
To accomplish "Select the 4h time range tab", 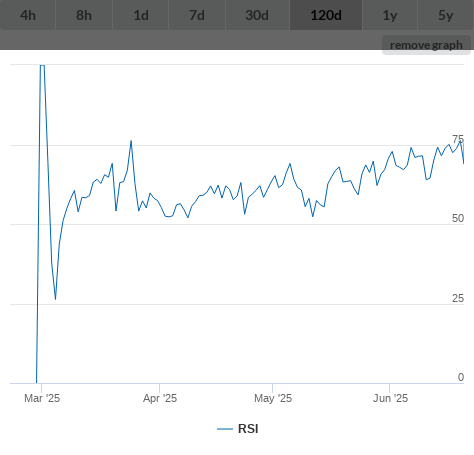I will pyautogui.click(x=28, y=15).
